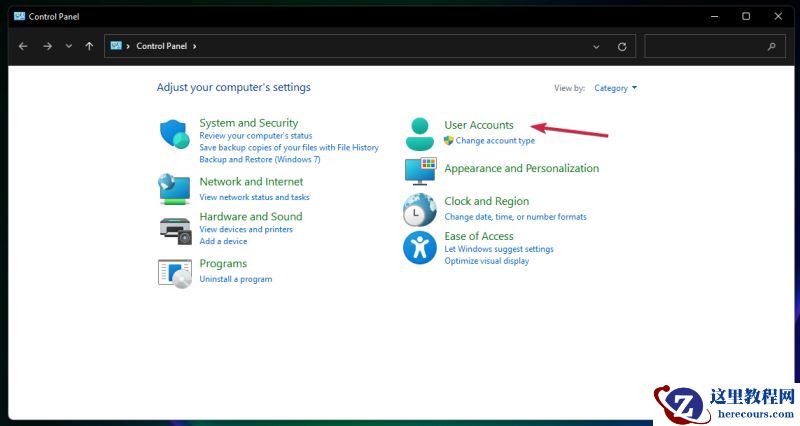The width and height of the screenshot is (800, 426).
Task: Refresh the Control Panel view
Action: coord(622,46)
